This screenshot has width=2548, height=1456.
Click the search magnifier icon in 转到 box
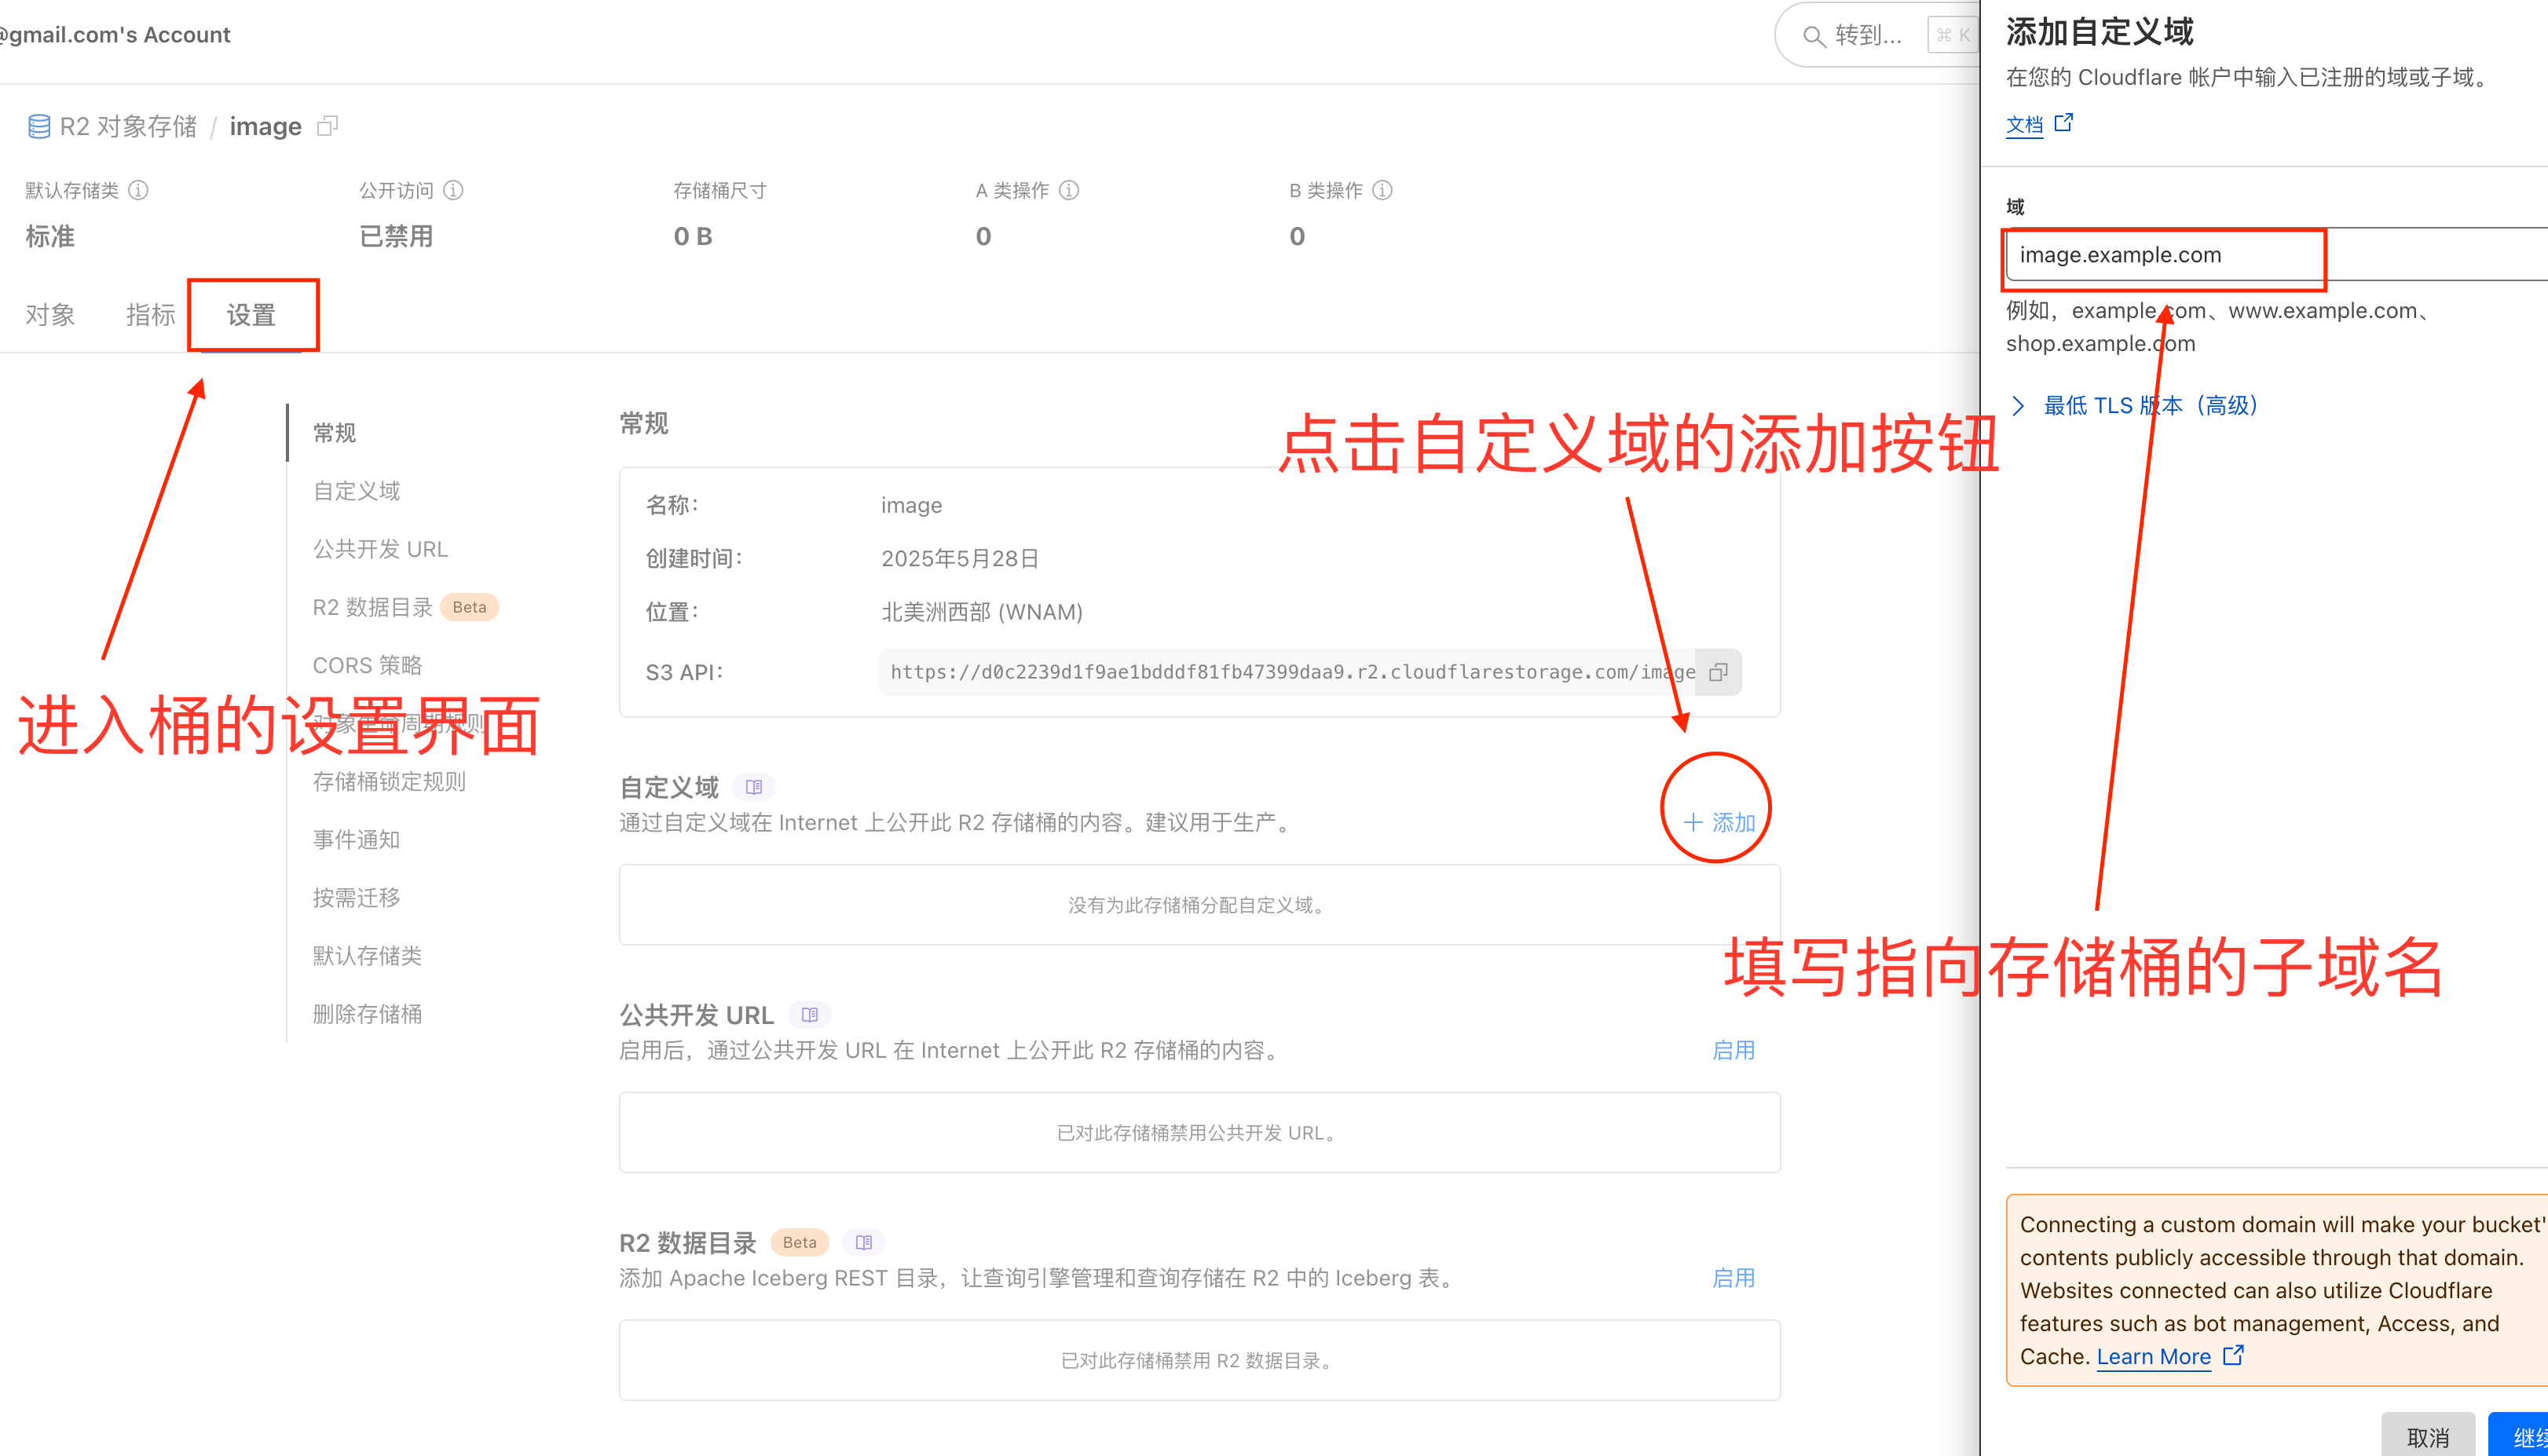(x=1813, y=36)
